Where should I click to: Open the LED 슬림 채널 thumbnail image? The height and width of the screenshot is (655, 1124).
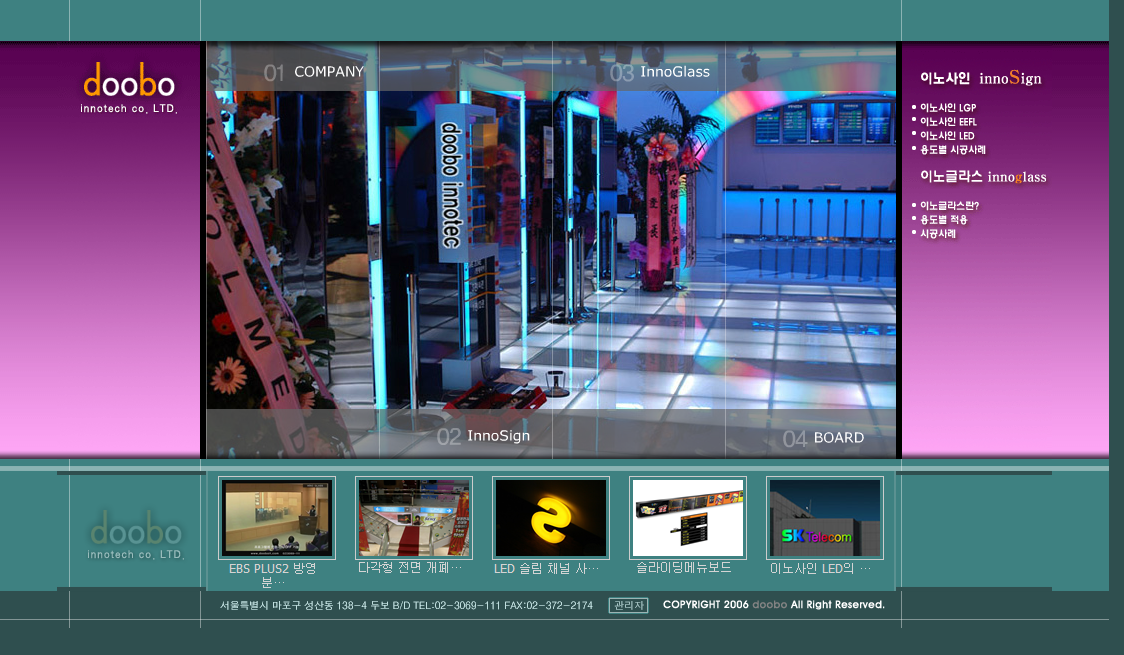(551, 518)
